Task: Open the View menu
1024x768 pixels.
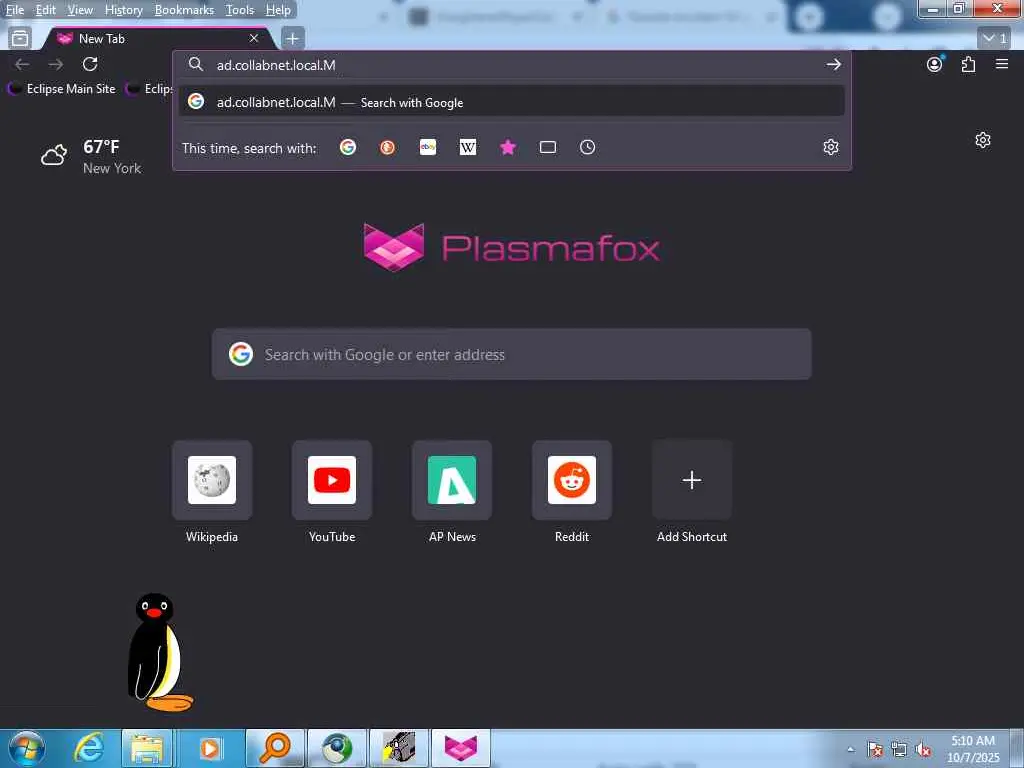Action: 80,10
